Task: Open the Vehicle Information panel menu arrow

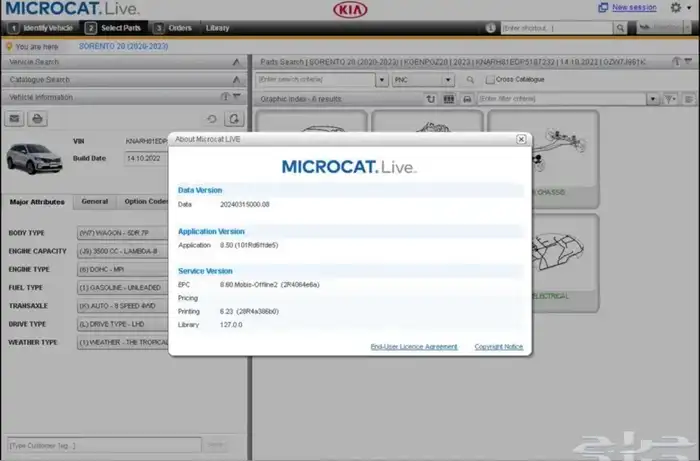Action: tap(237, 96)
